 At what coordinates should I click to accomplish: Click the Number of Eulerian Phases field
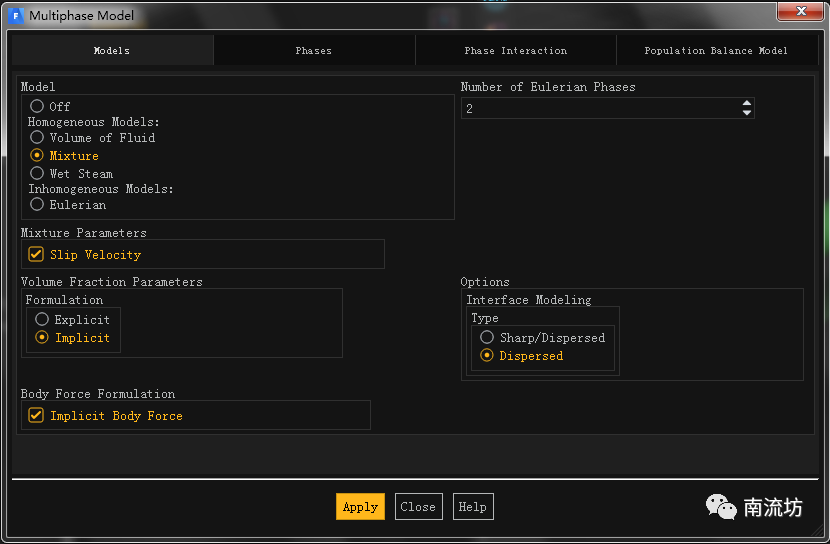coord(600,108)
